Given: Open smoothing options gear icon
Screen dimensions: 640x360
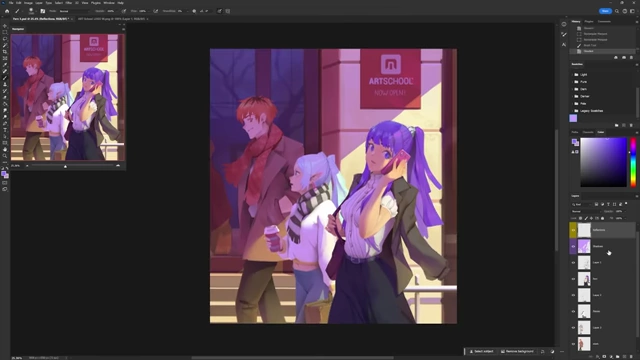Looking at the screenshot, I should pos(194,11).
